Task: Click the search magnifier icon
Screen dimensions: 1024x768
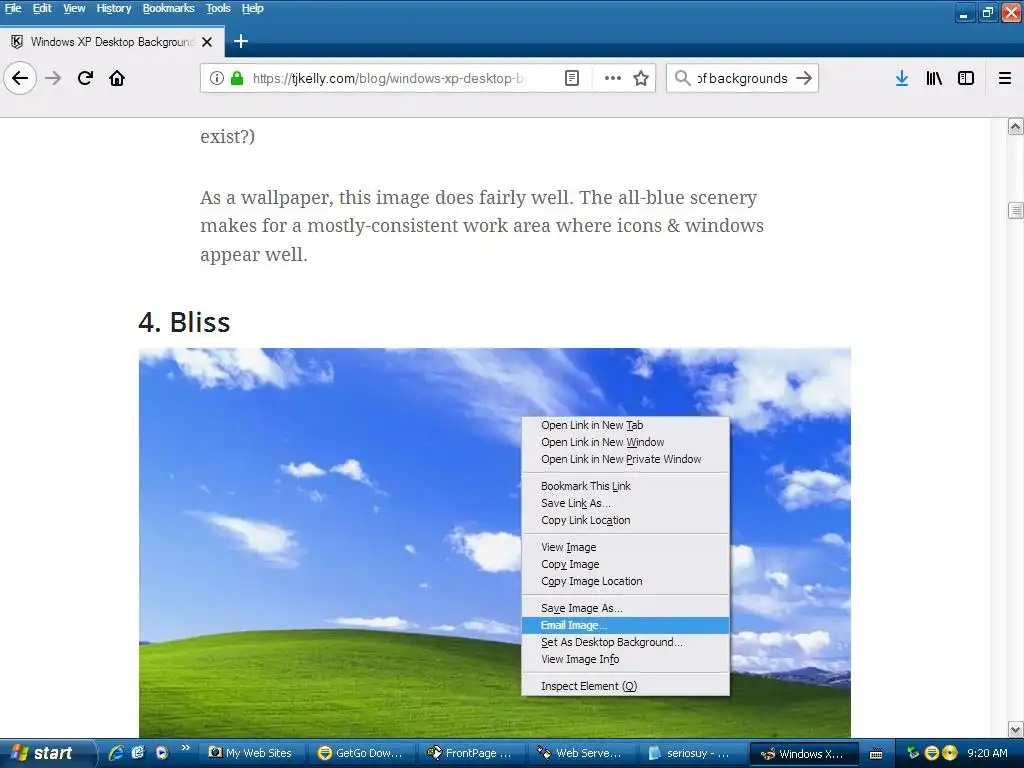Action: tap(682, 78)
